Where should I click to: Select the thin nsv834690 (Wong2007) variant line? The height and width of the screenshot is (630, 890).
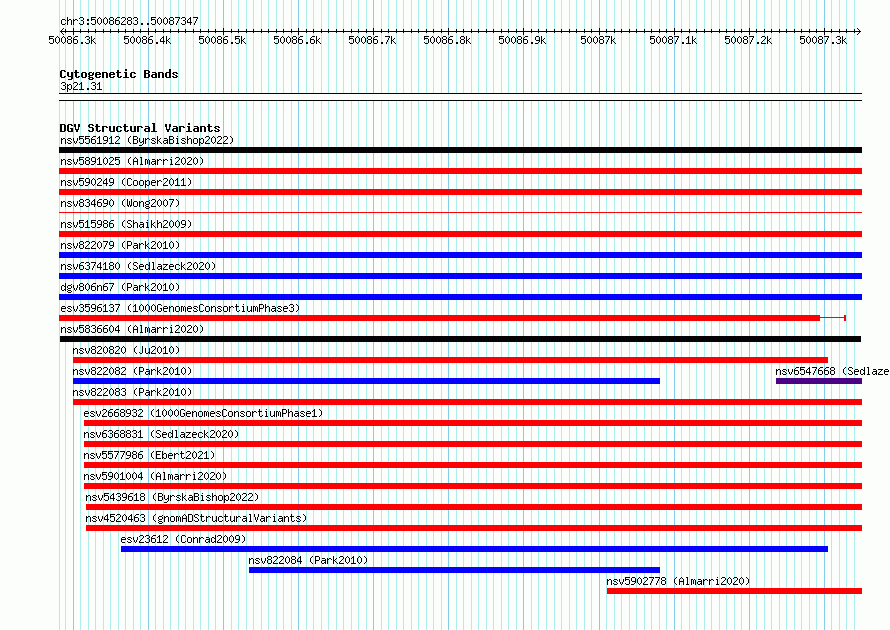(460, 213)
